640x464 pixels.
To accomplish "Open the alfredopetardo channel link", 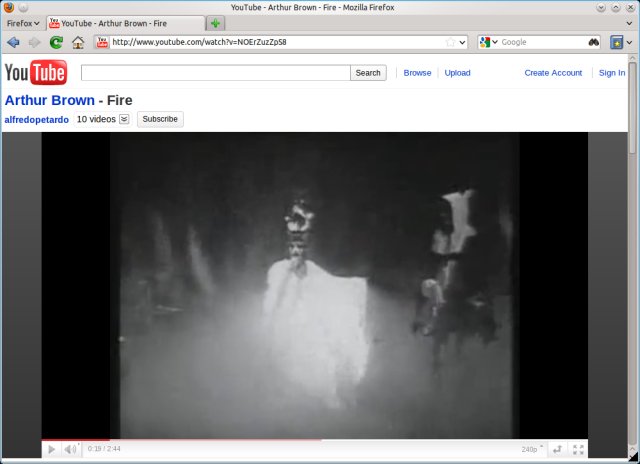I will (x=36, y=120).
